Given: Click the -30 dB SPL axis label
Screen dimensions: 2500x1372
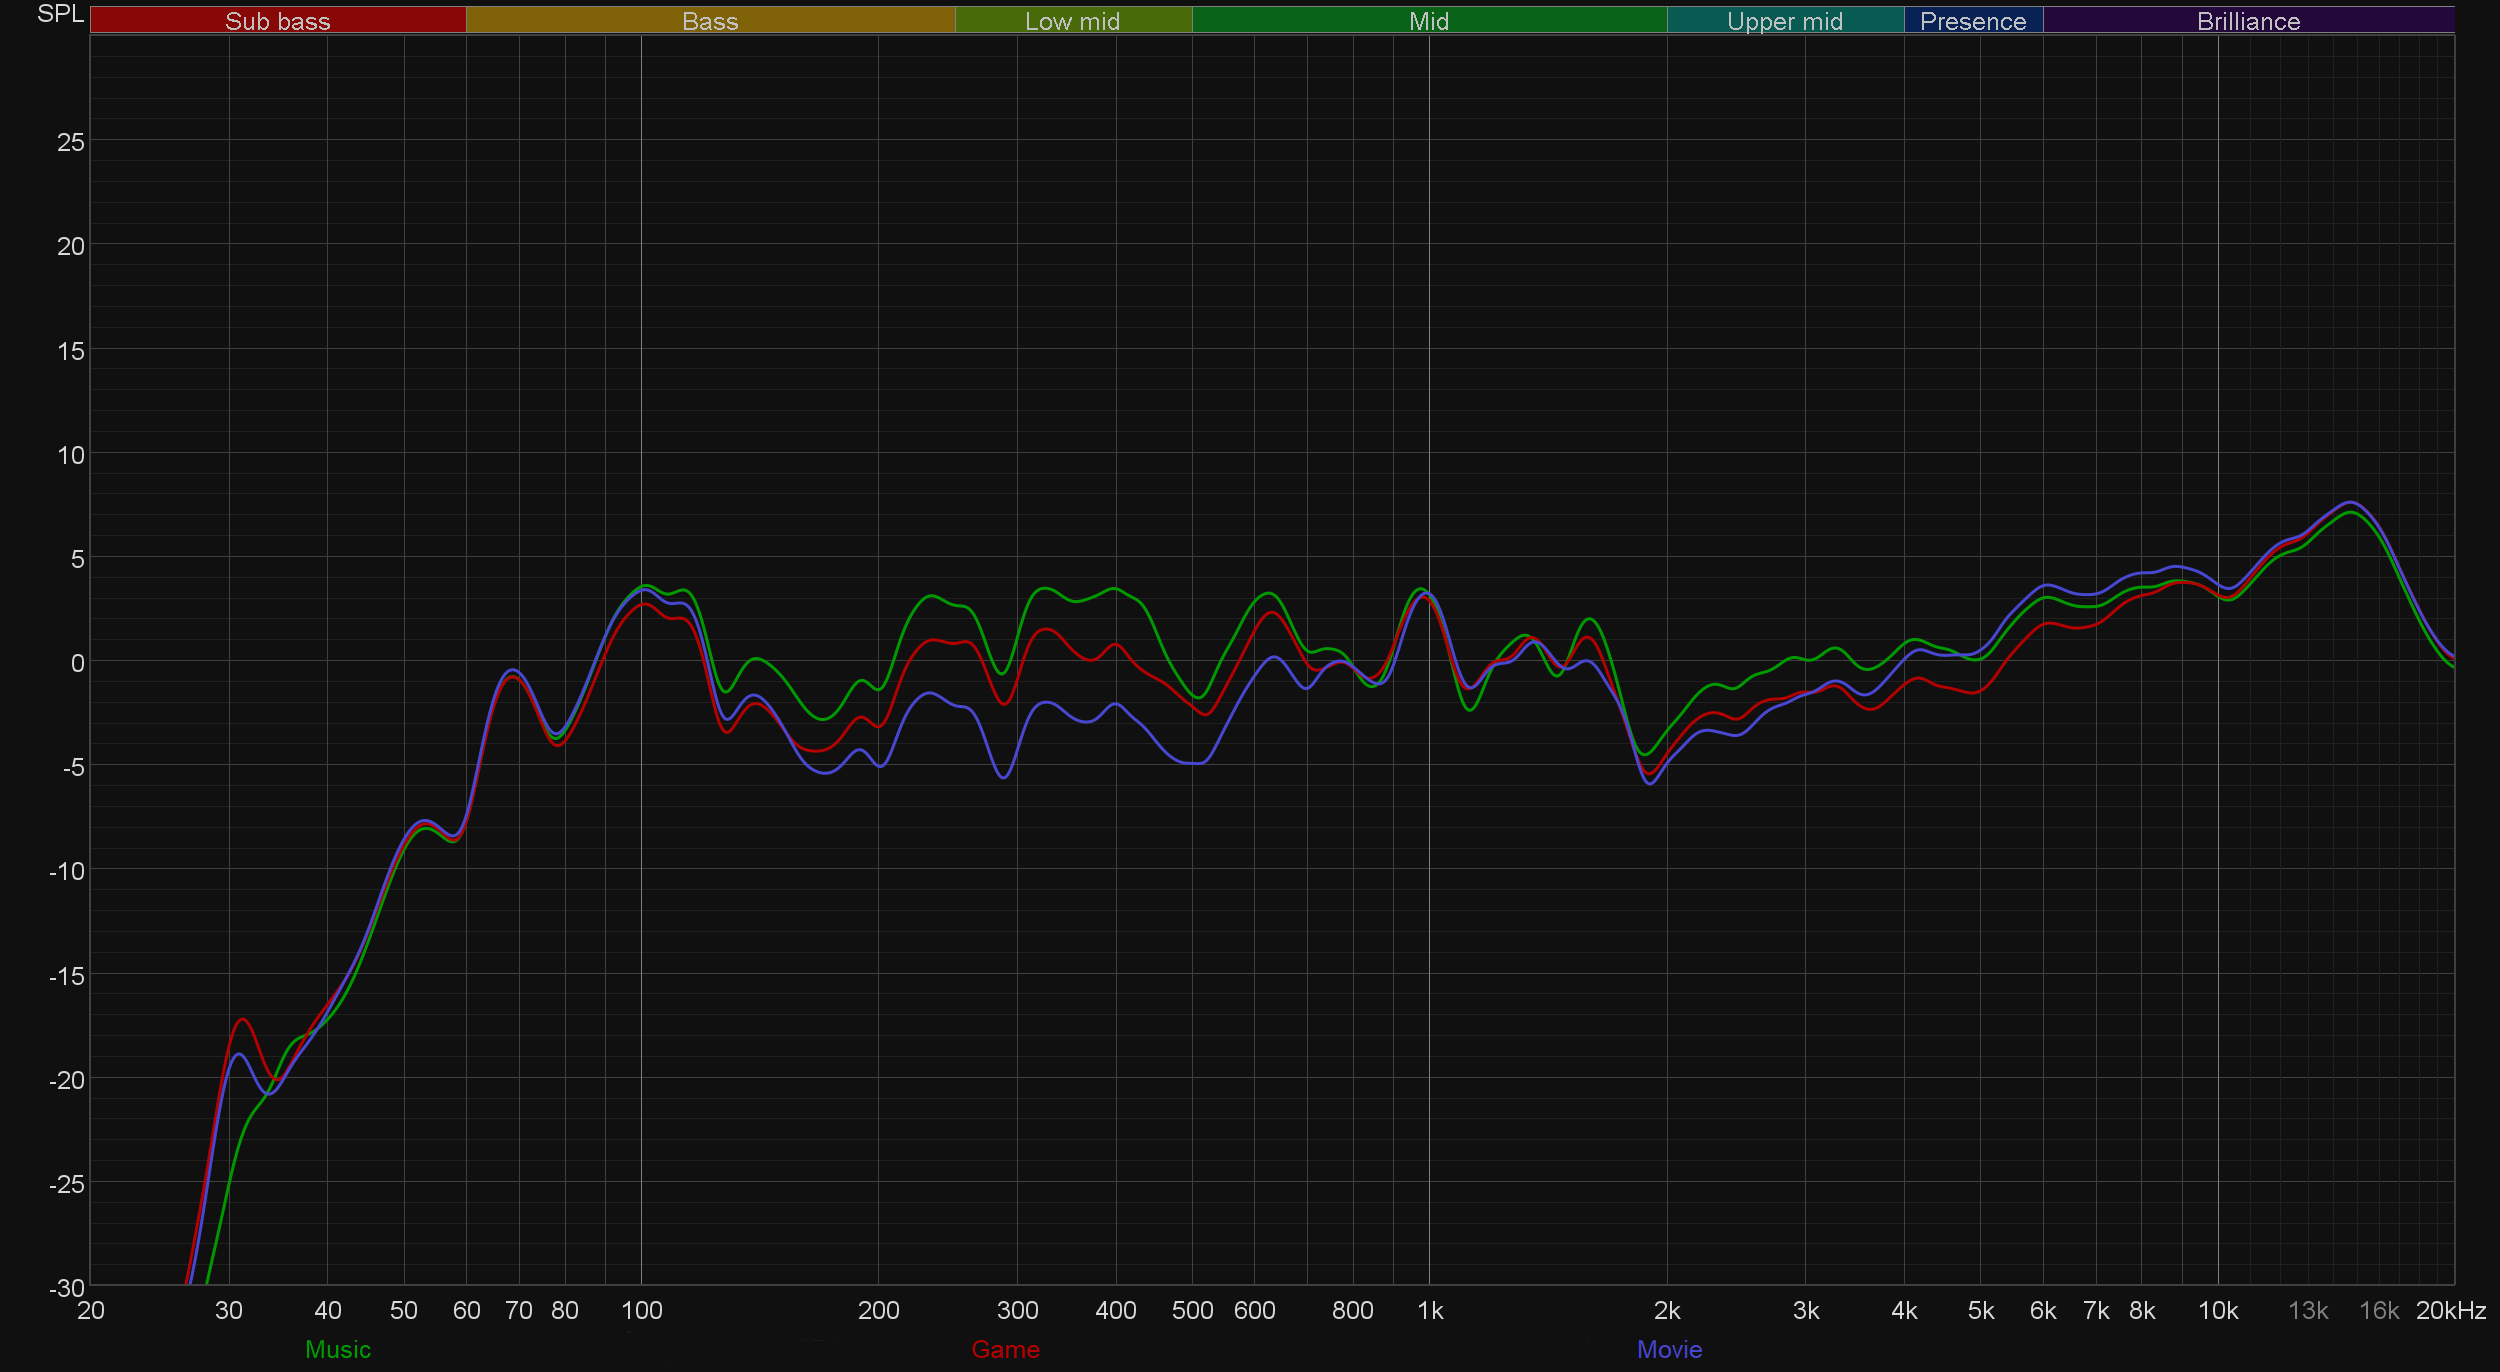Looking at the screenshot, I should pyautogui.click(x=67, y=1288).
